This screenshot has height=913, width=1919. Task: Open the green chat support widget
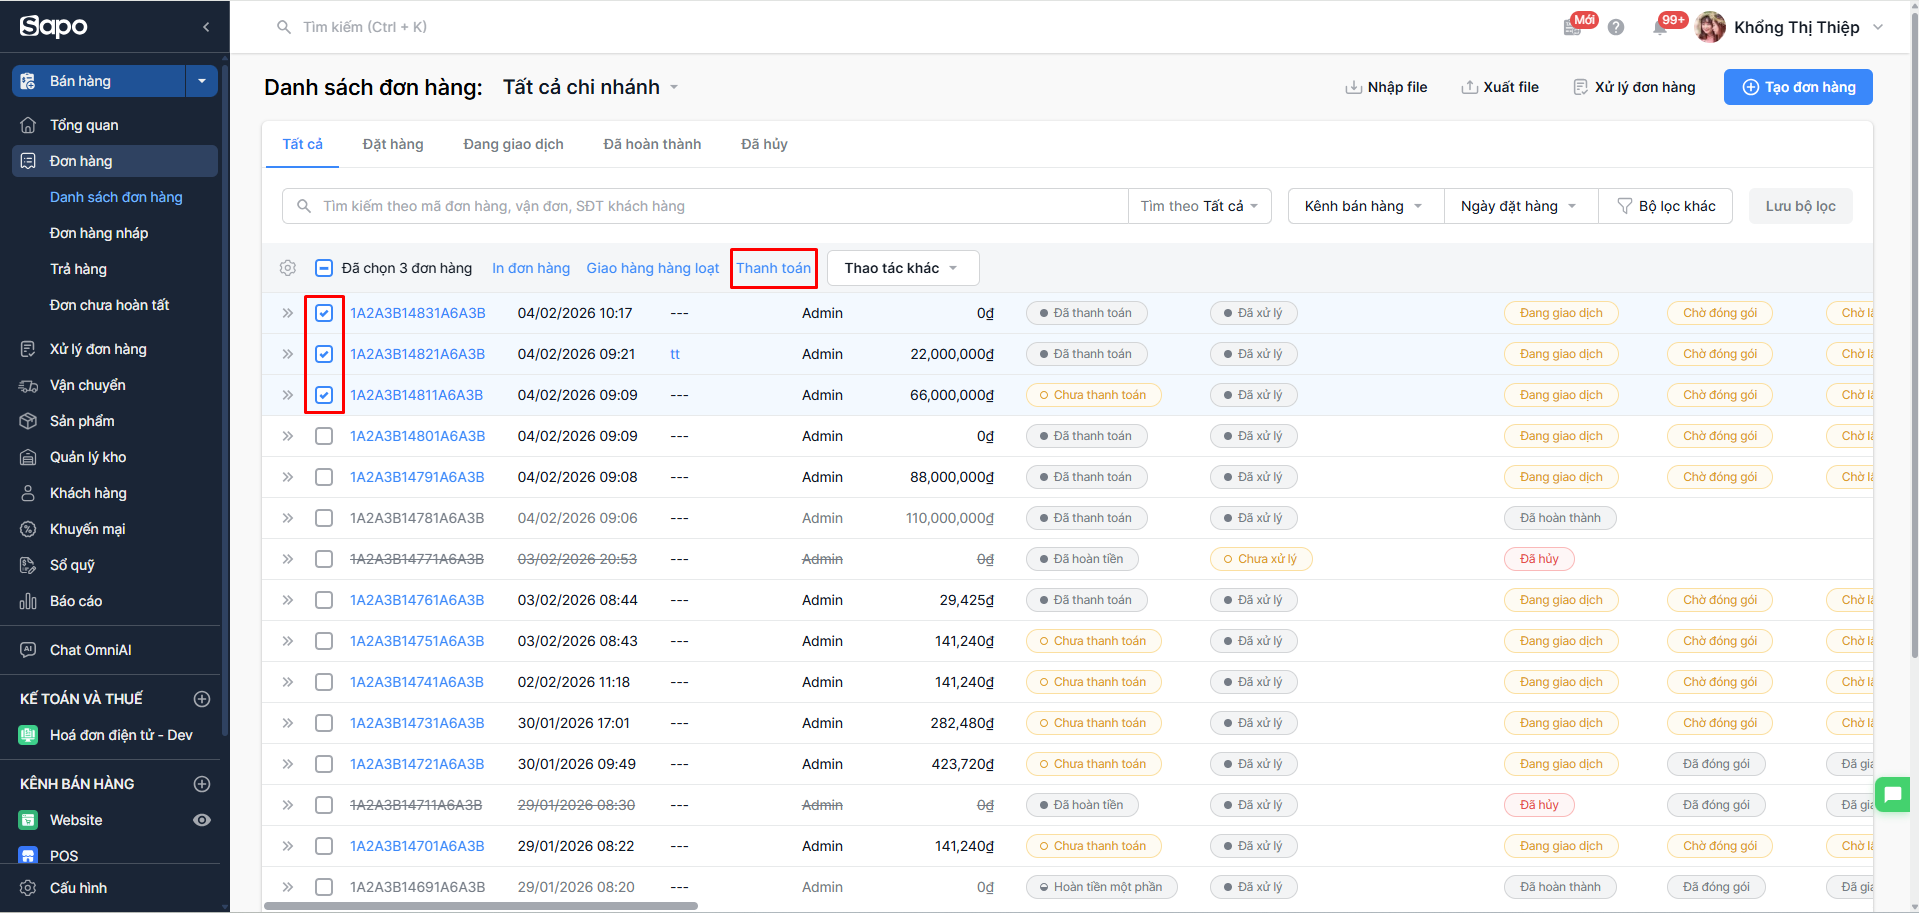pos(1893,795)
